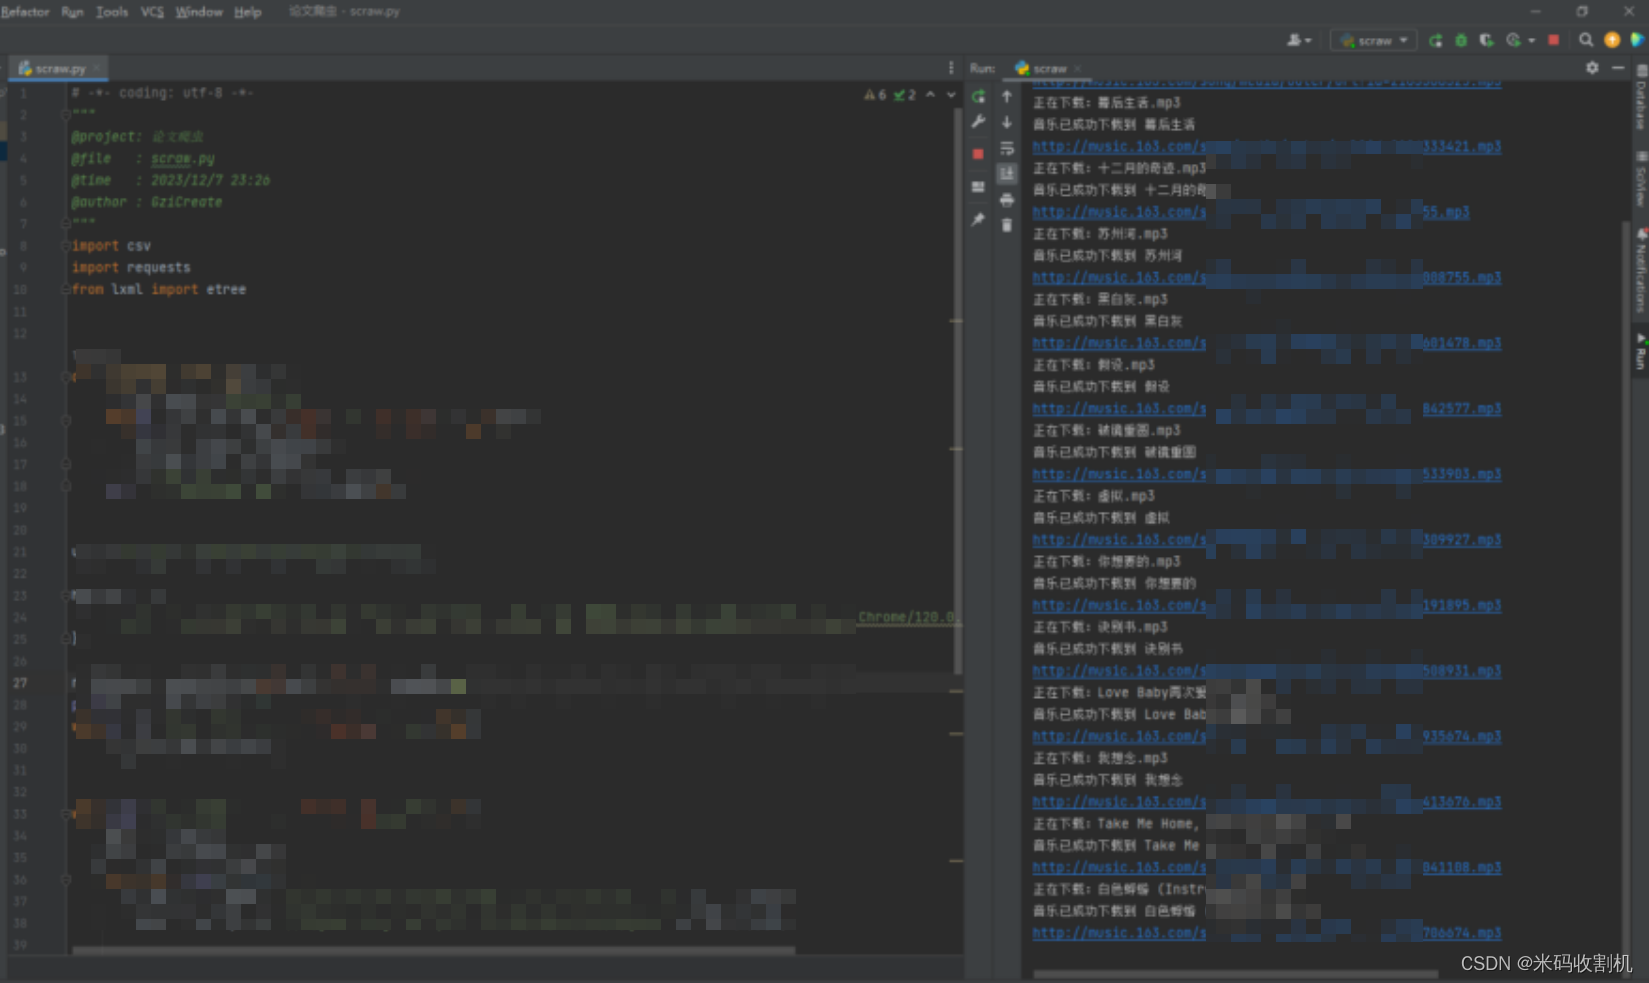
Task: Go to previous highlighted error arrow
Action: point(931,94)
